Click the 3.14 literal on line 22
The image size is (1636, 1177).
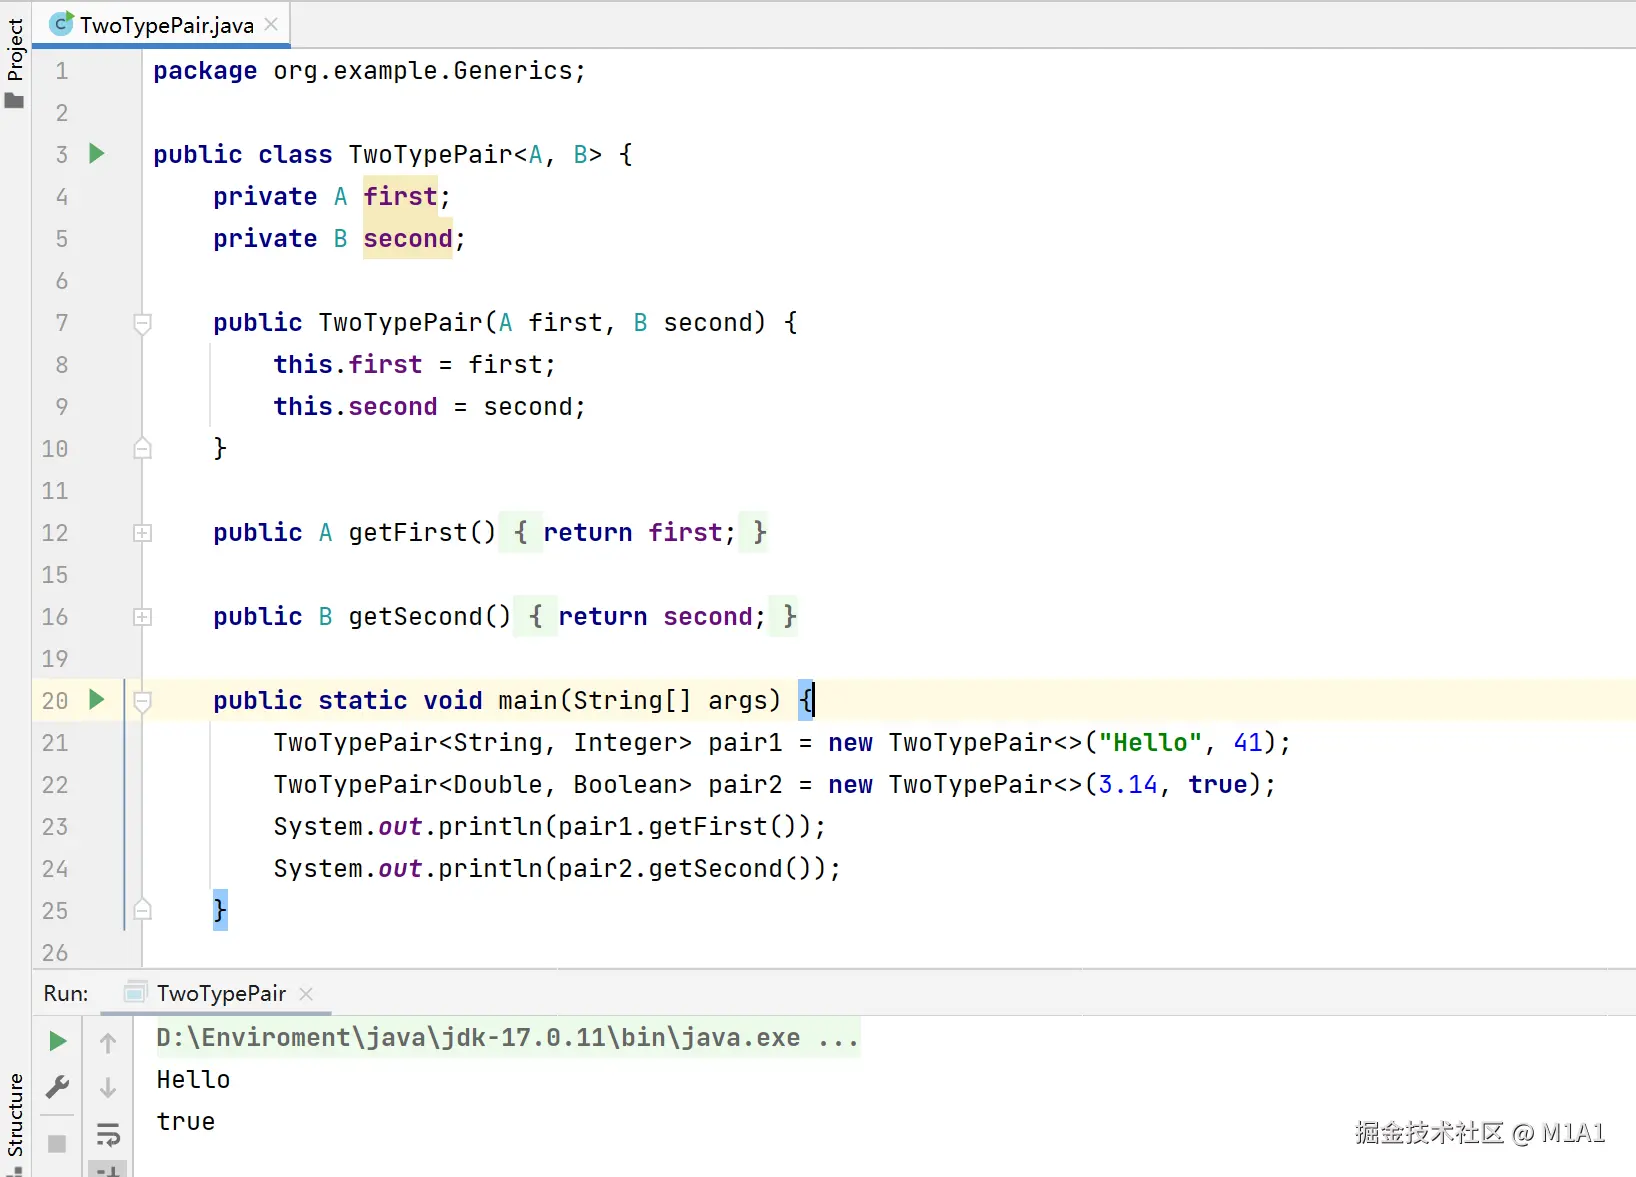[1128, 785]
